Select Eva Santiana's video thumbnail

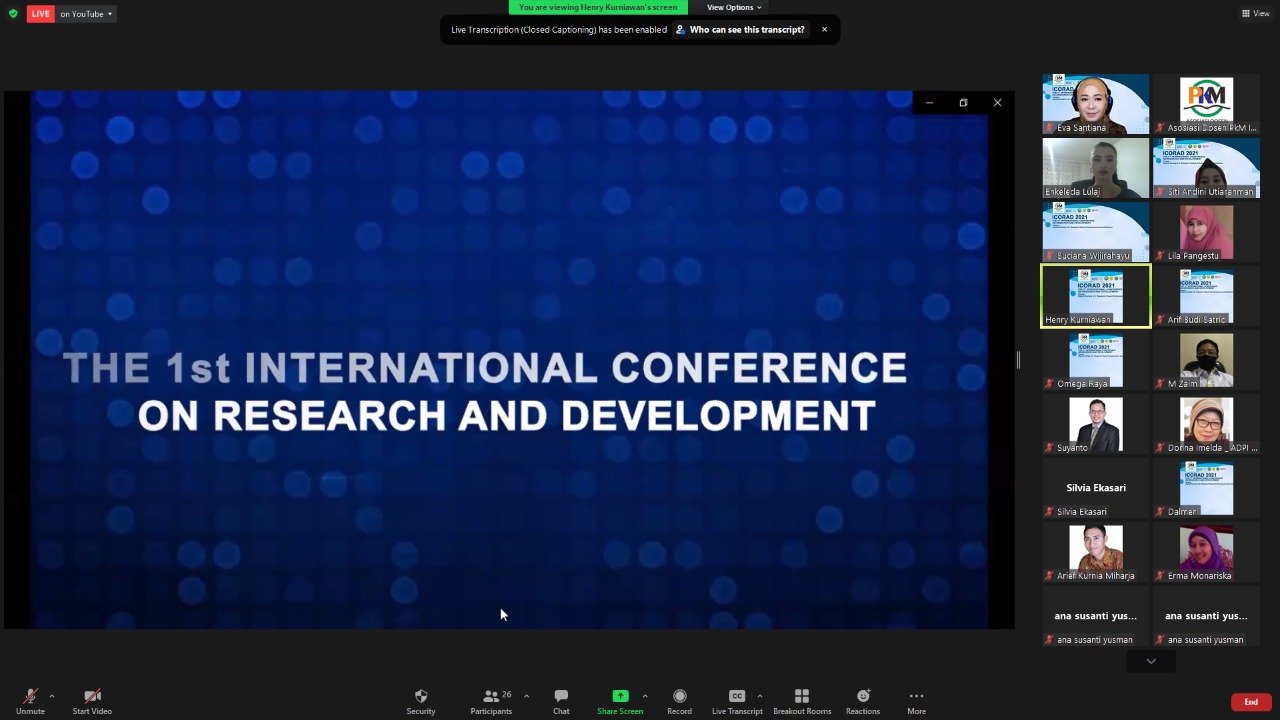(x=1095, y=104)
